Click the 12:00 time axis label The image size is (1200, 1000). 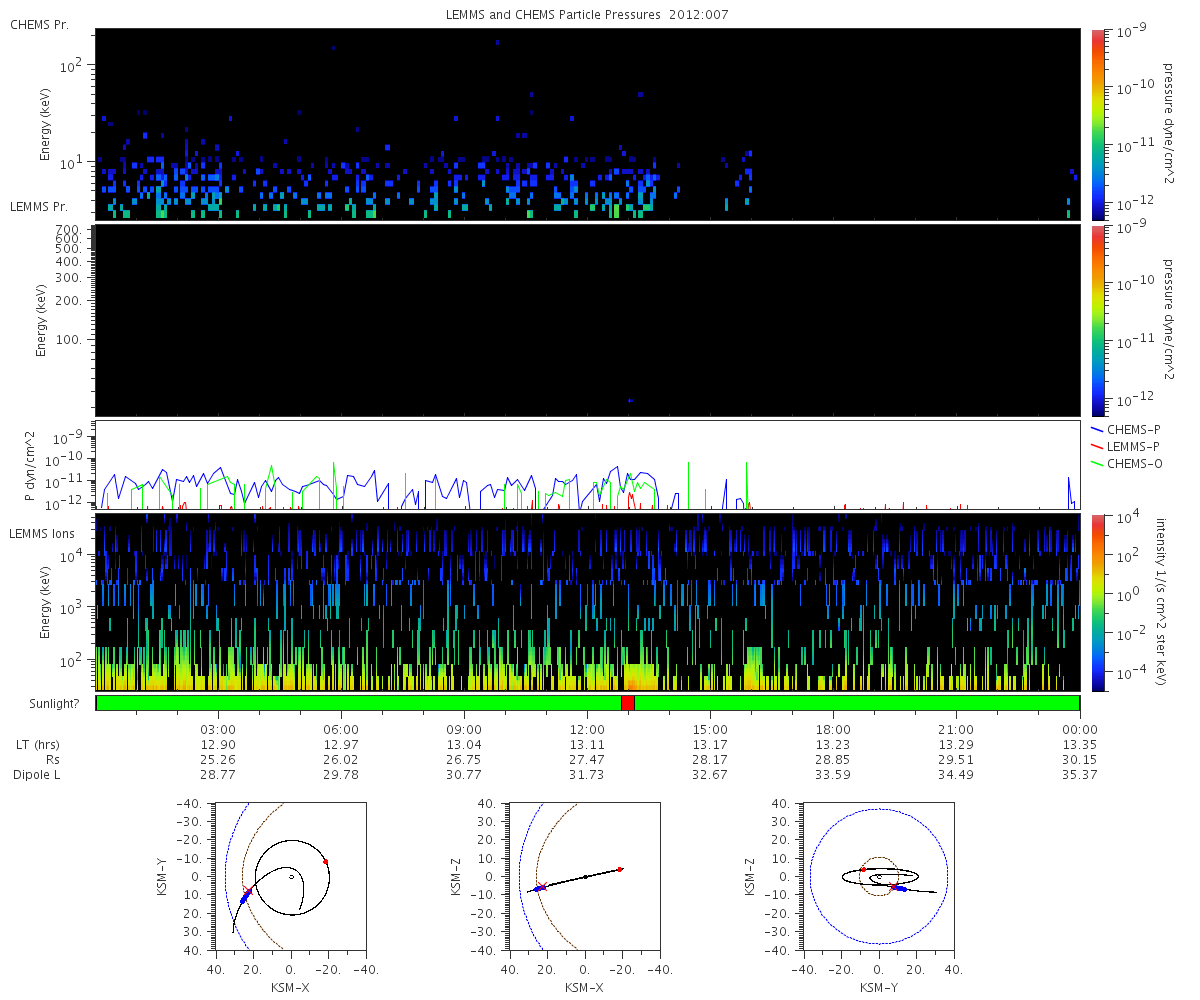point(587,729)
